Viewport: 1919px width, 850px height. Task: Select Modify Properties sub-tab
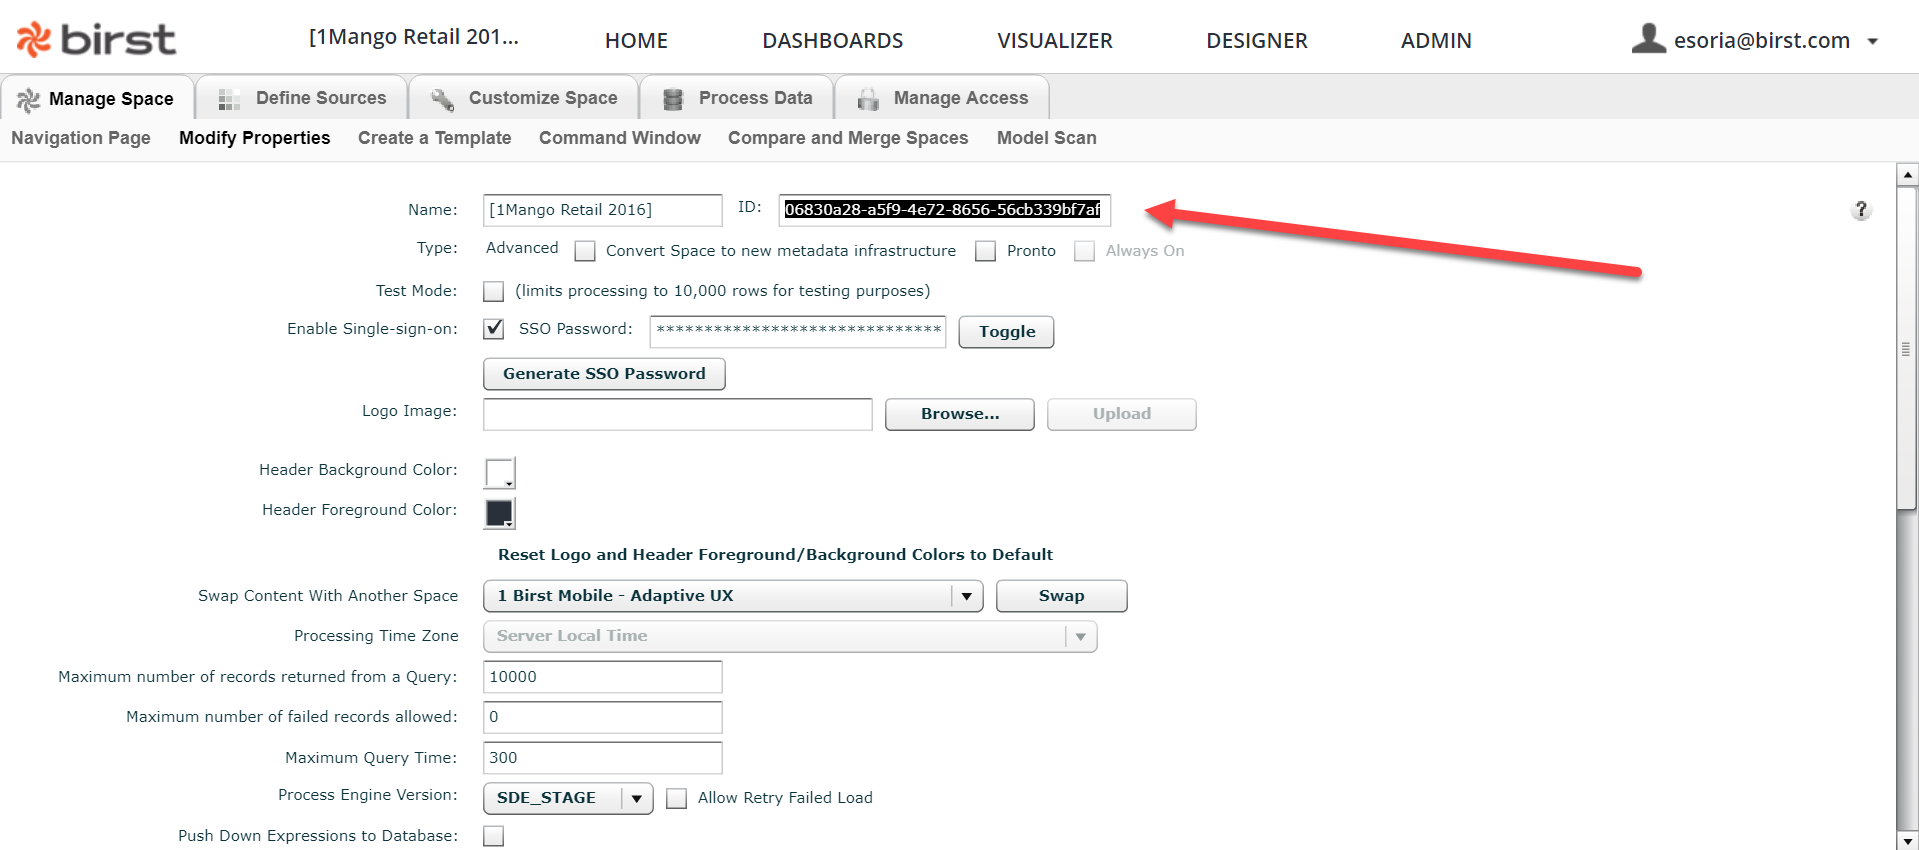254,138
